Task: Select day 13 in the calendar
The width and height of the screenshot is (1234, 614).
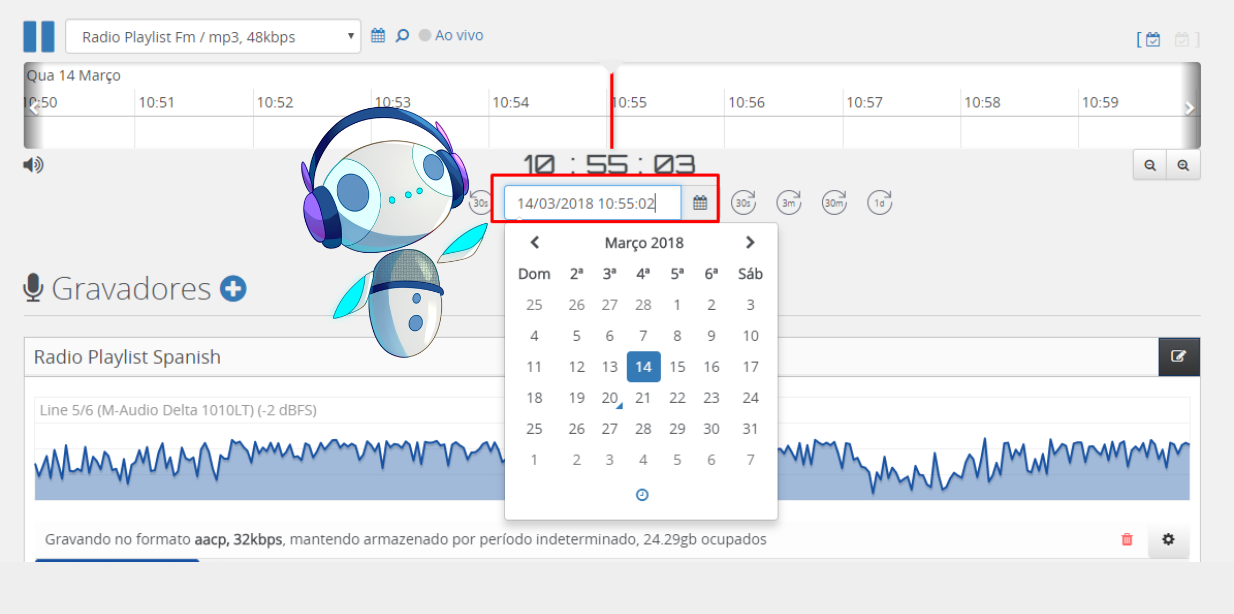Action: pyautogui.click(x=610, y=367)
